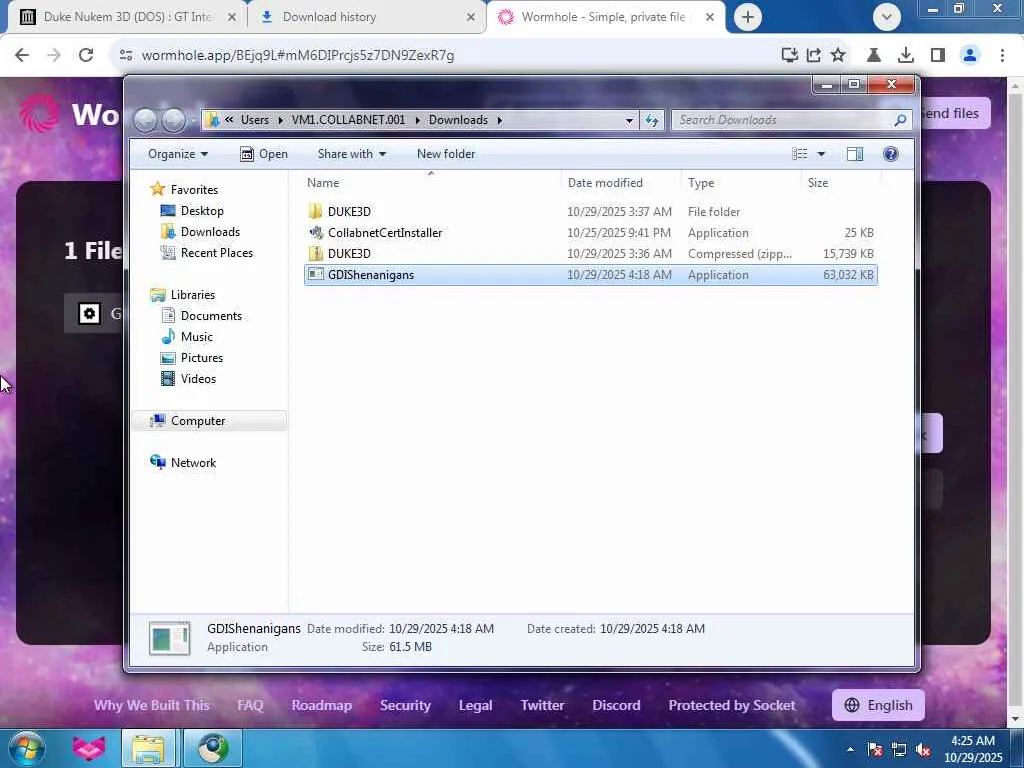This screenshot has height=768, width=1024.
Task: Open Chrome Labs flask icon
Action: 873,56
